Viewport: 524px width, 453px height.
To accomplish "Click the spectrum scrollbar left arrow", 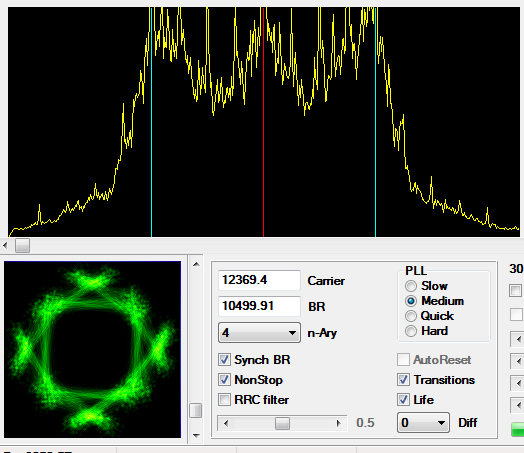I will click(x=5, y=246).
